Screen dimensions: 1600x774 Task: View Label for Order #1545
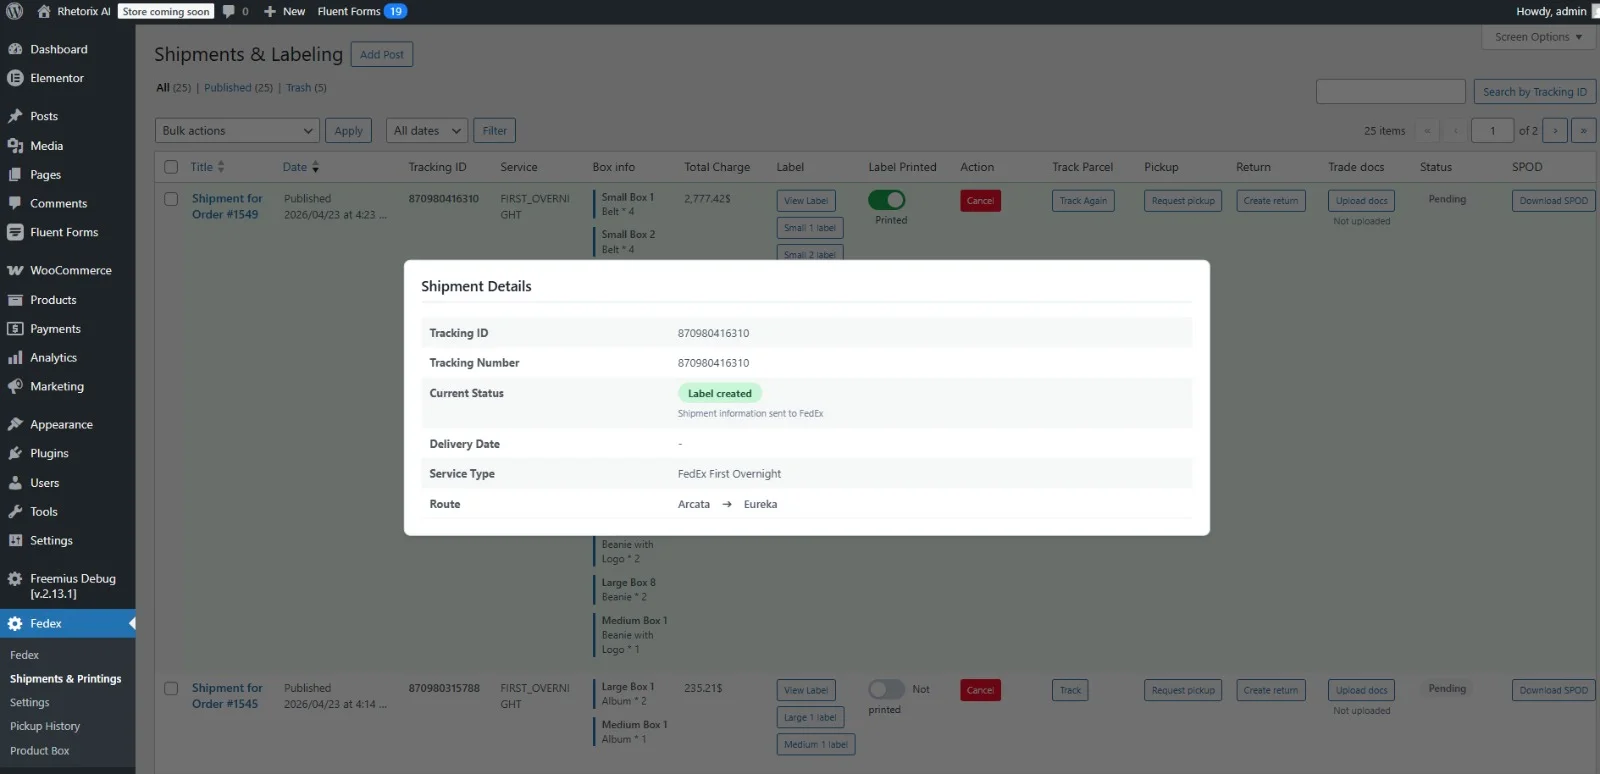point(806,690)
